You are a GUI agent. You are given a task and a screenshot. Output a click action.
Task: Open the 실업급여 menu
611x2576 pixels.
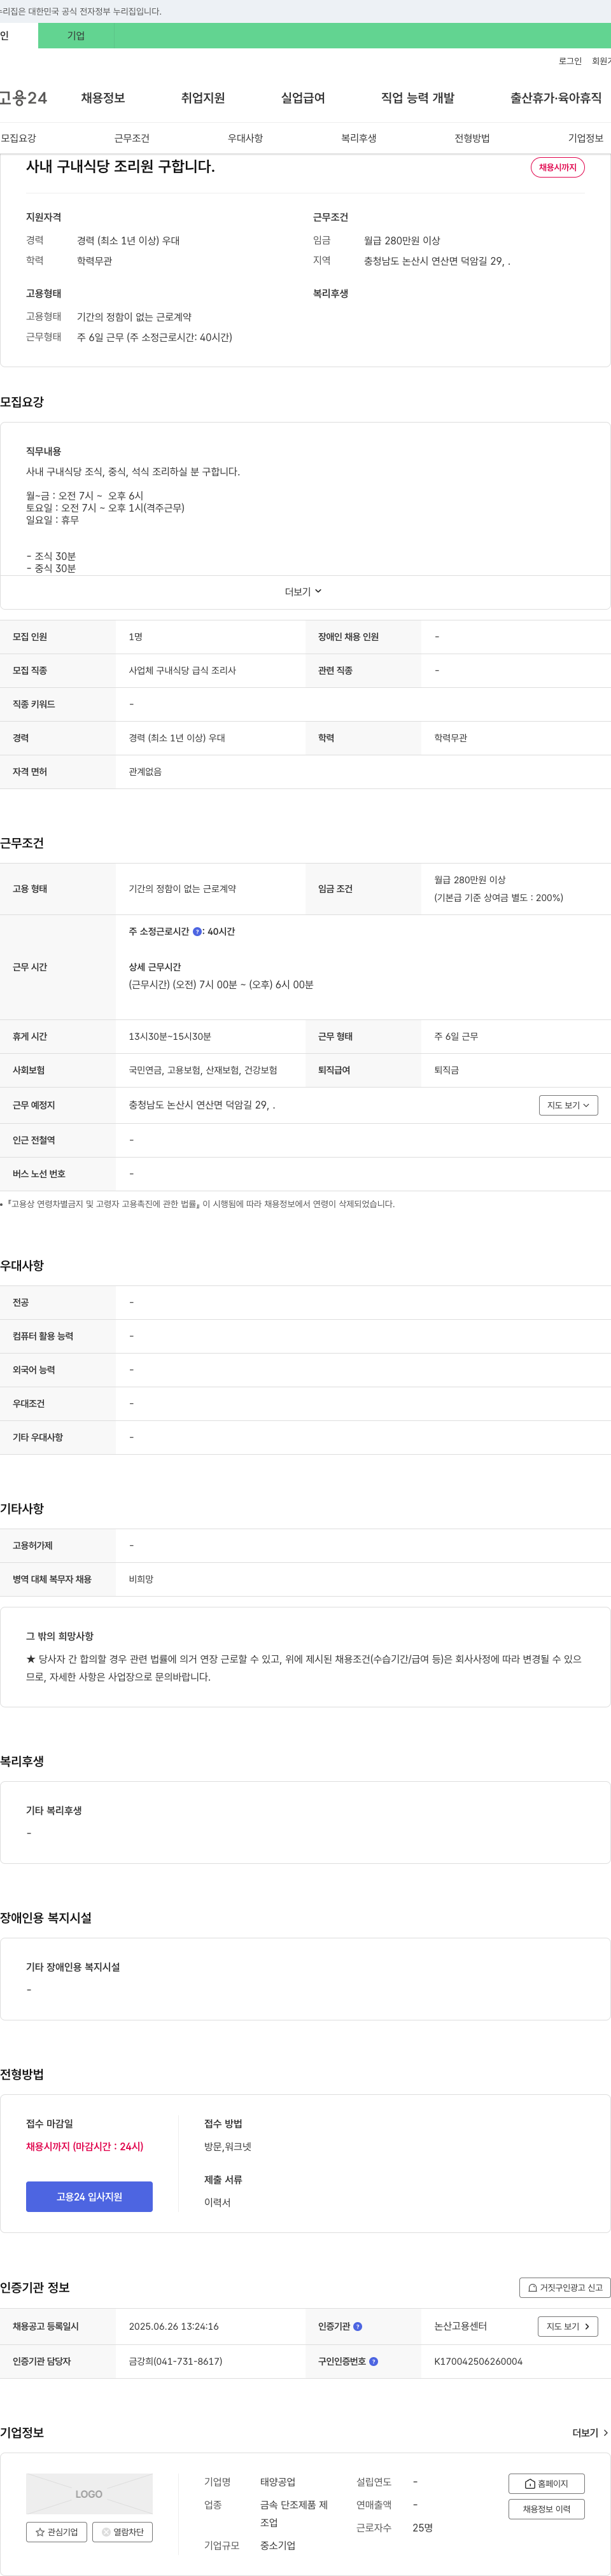click(x=303, y=97)
